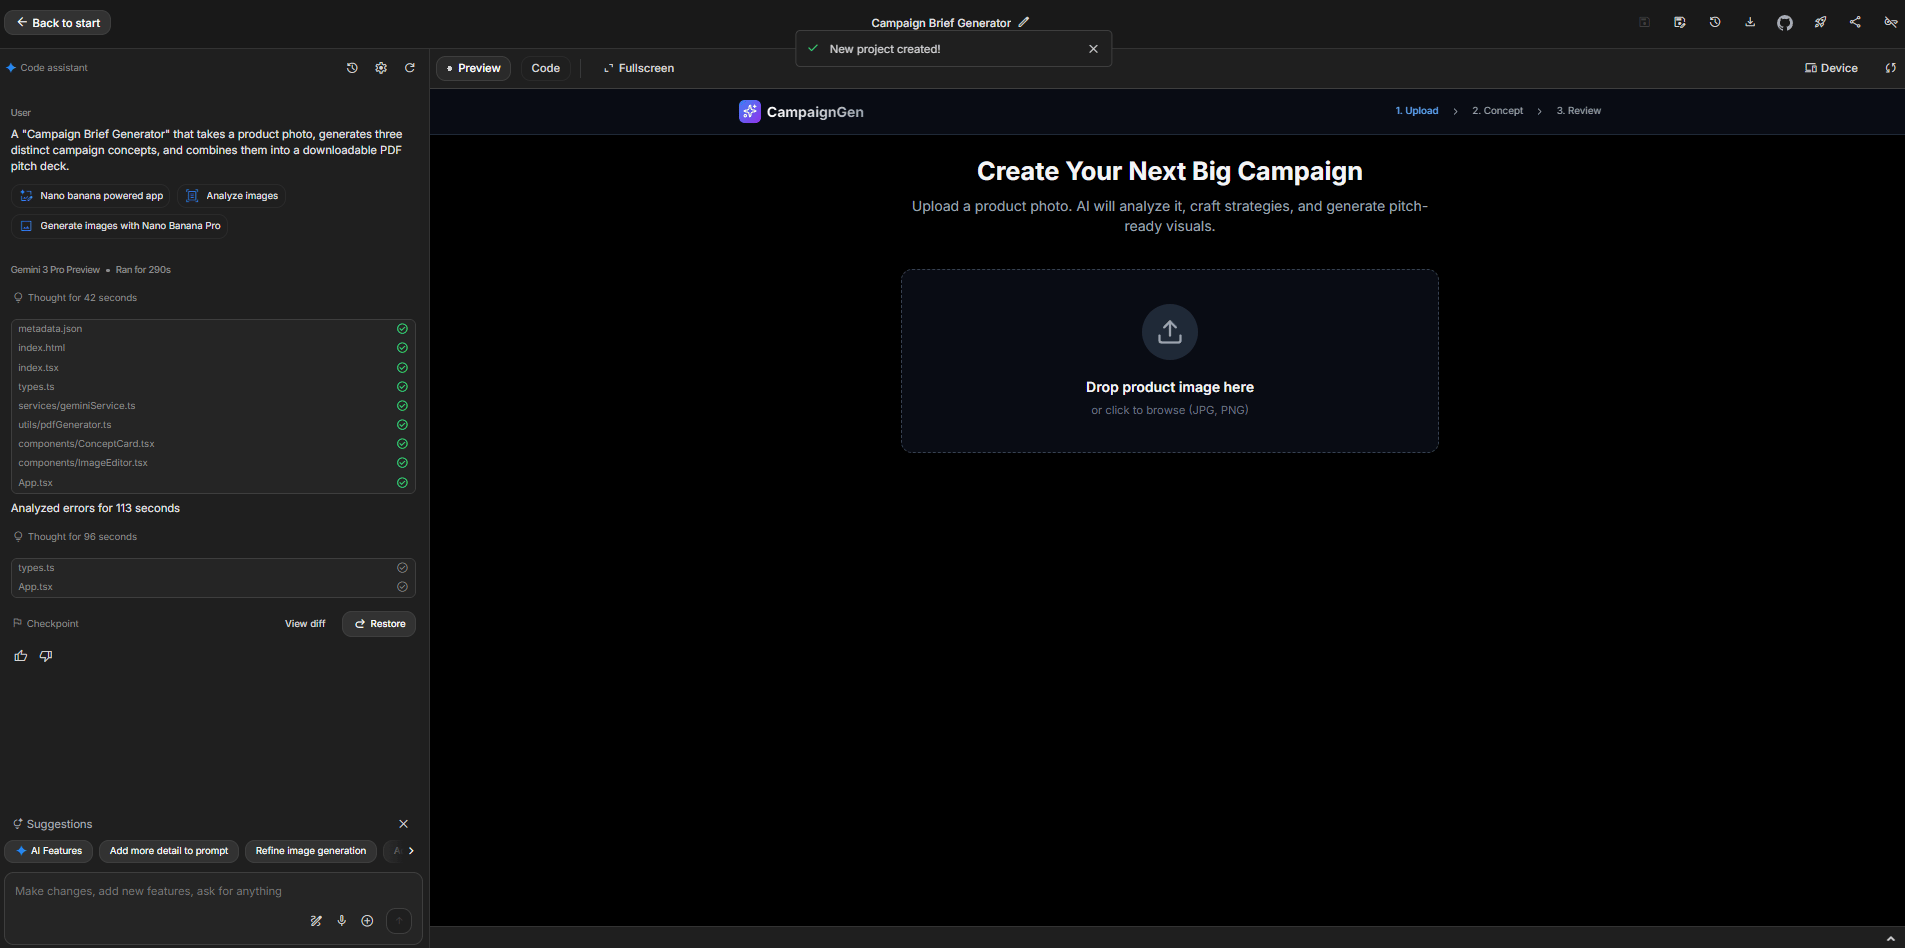Click the attach file plus icon
Image resolution: width=1905 pixels, height=948 pixels.
(367, 920)
